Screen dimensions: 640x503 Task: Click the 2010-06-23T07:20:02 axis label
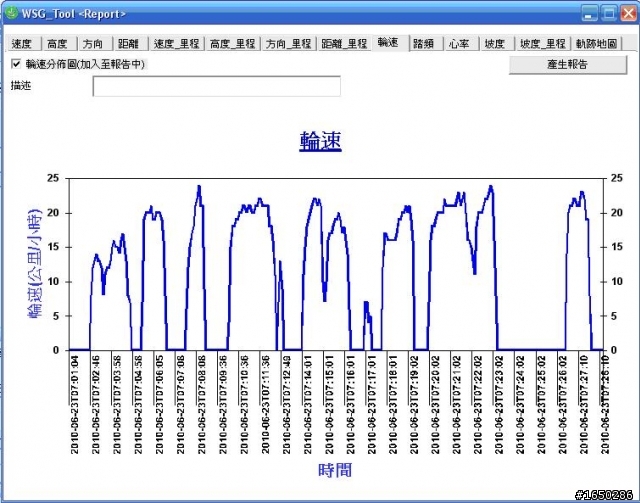(x=436, y=404)
